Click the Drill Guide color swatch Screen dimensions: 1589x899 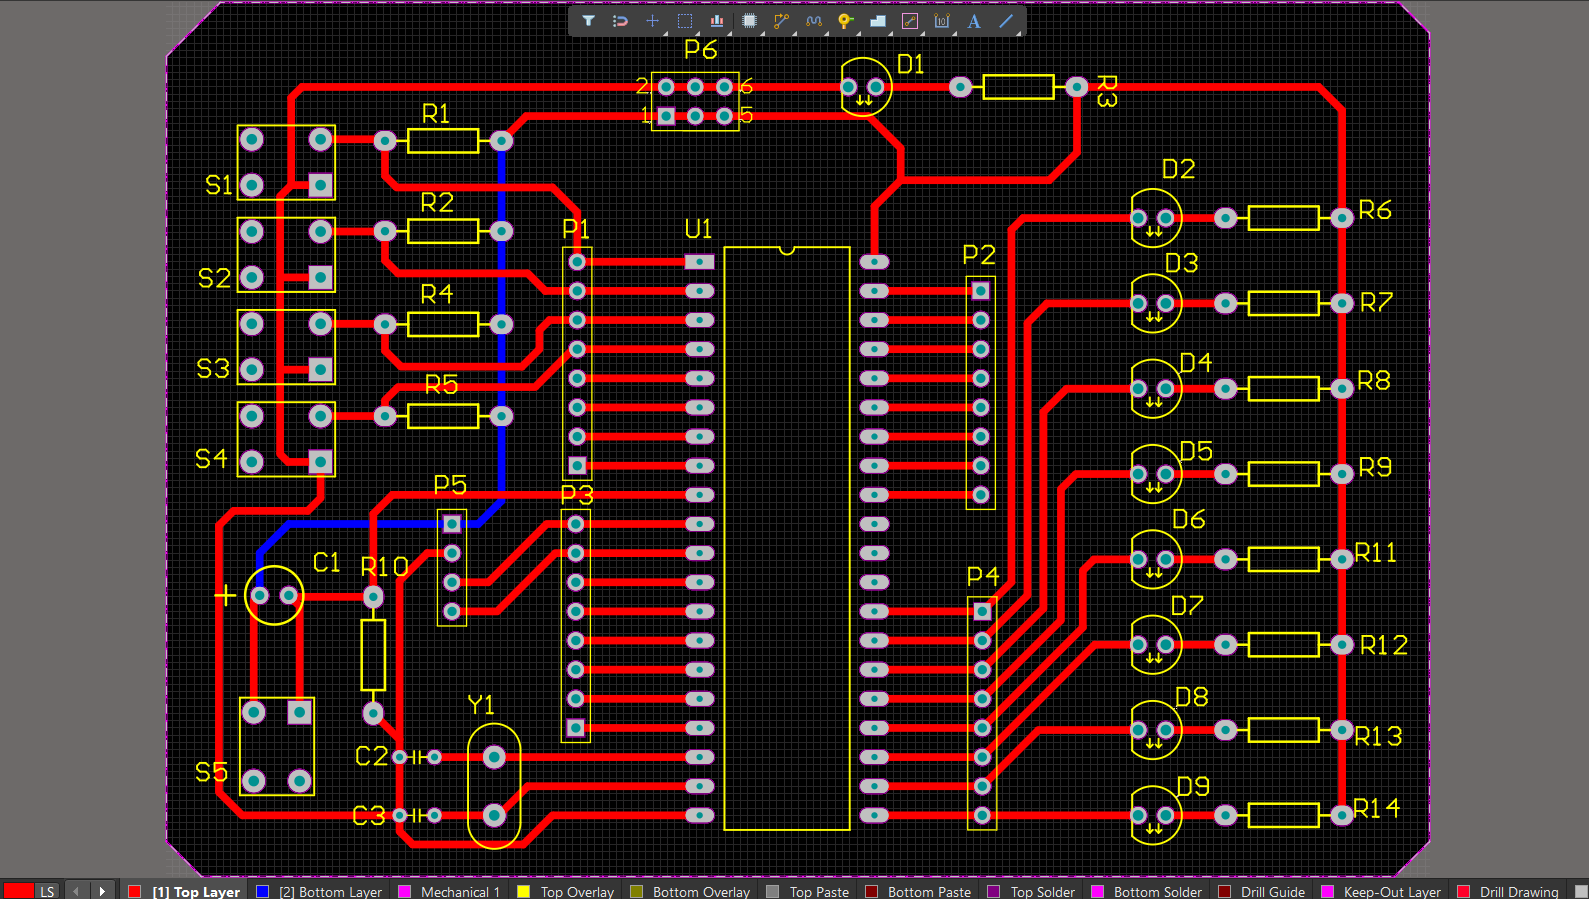click(1224, 891)
